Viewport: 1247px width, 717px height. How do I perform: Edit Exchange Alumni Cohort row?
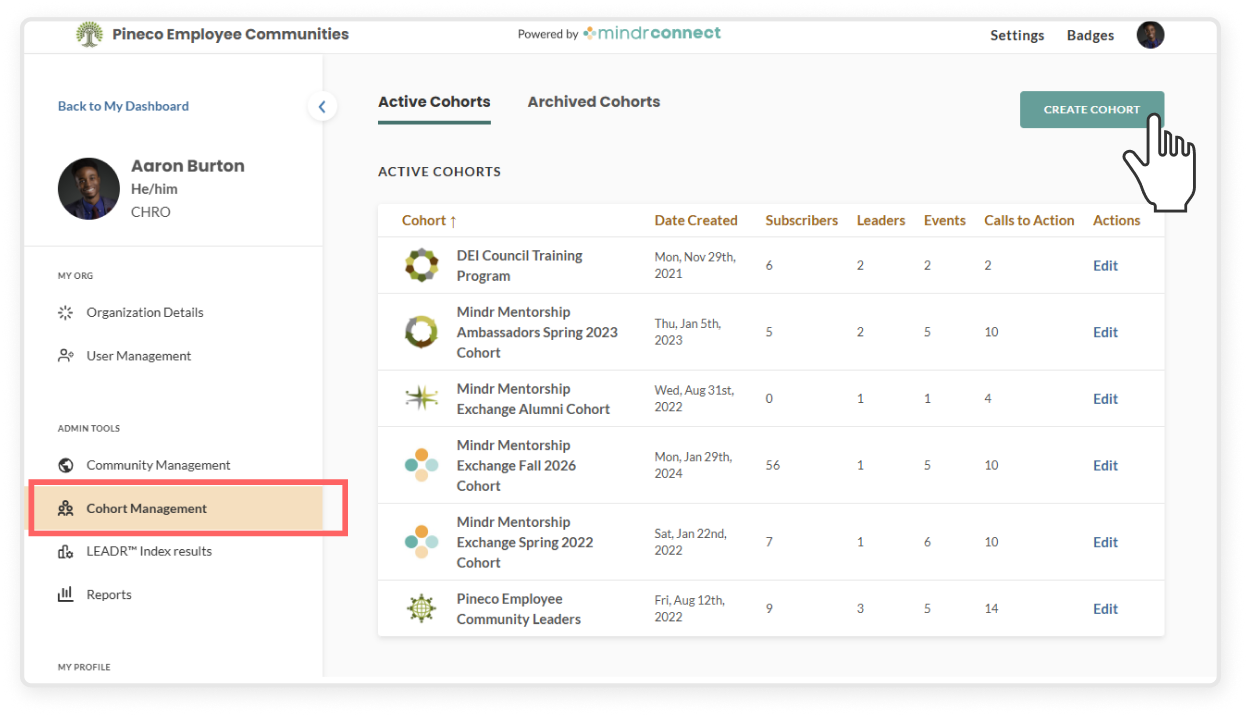tap(1105, 398)
